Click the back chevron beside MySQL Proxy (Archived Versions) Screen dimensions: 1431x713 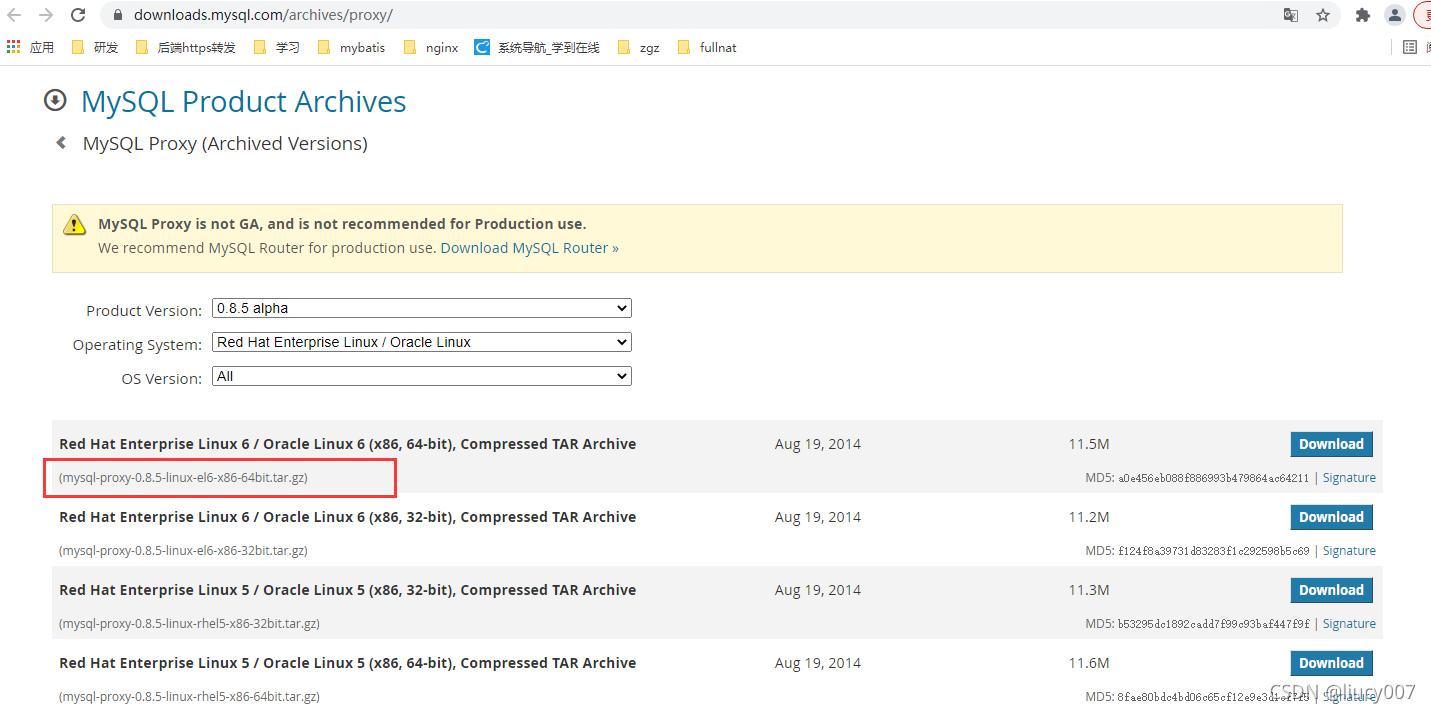[x=61, y=143]
